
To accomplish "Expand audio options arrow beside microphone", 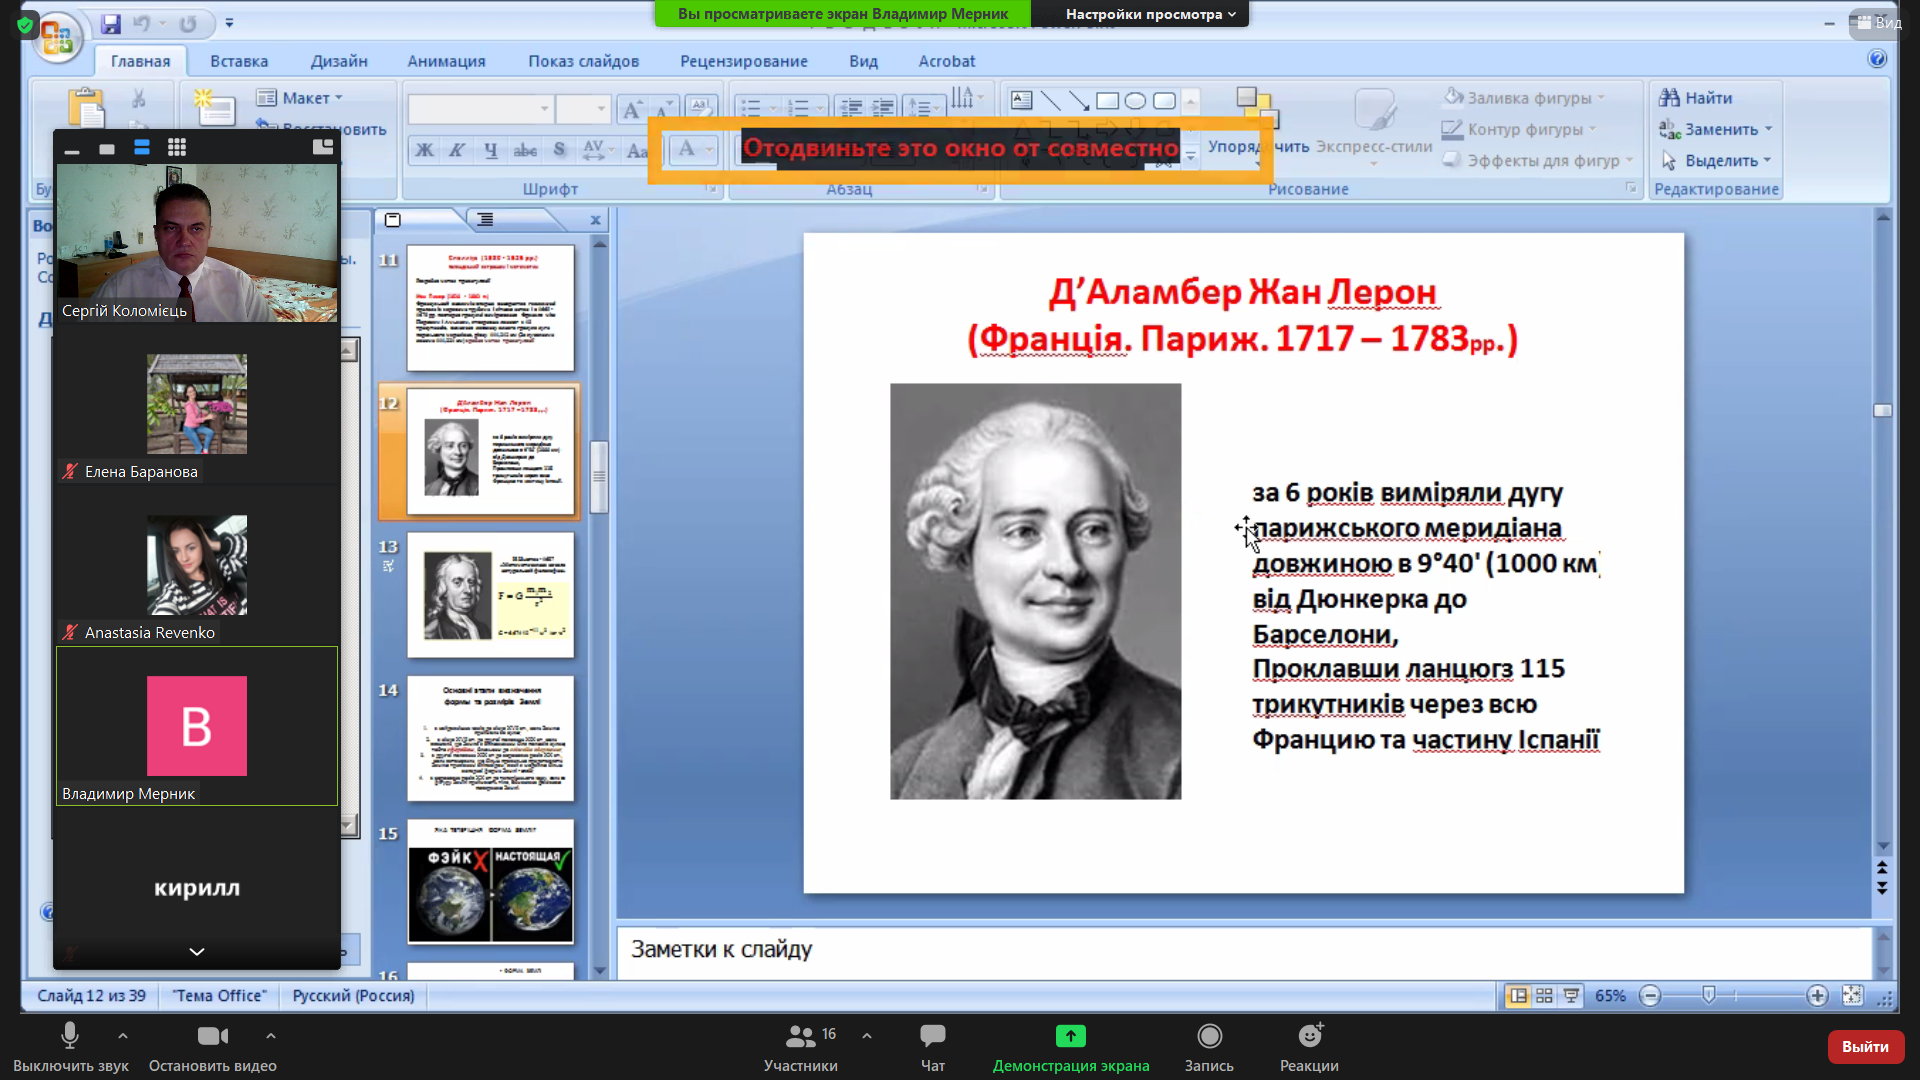I will (x=123, y=1036).
